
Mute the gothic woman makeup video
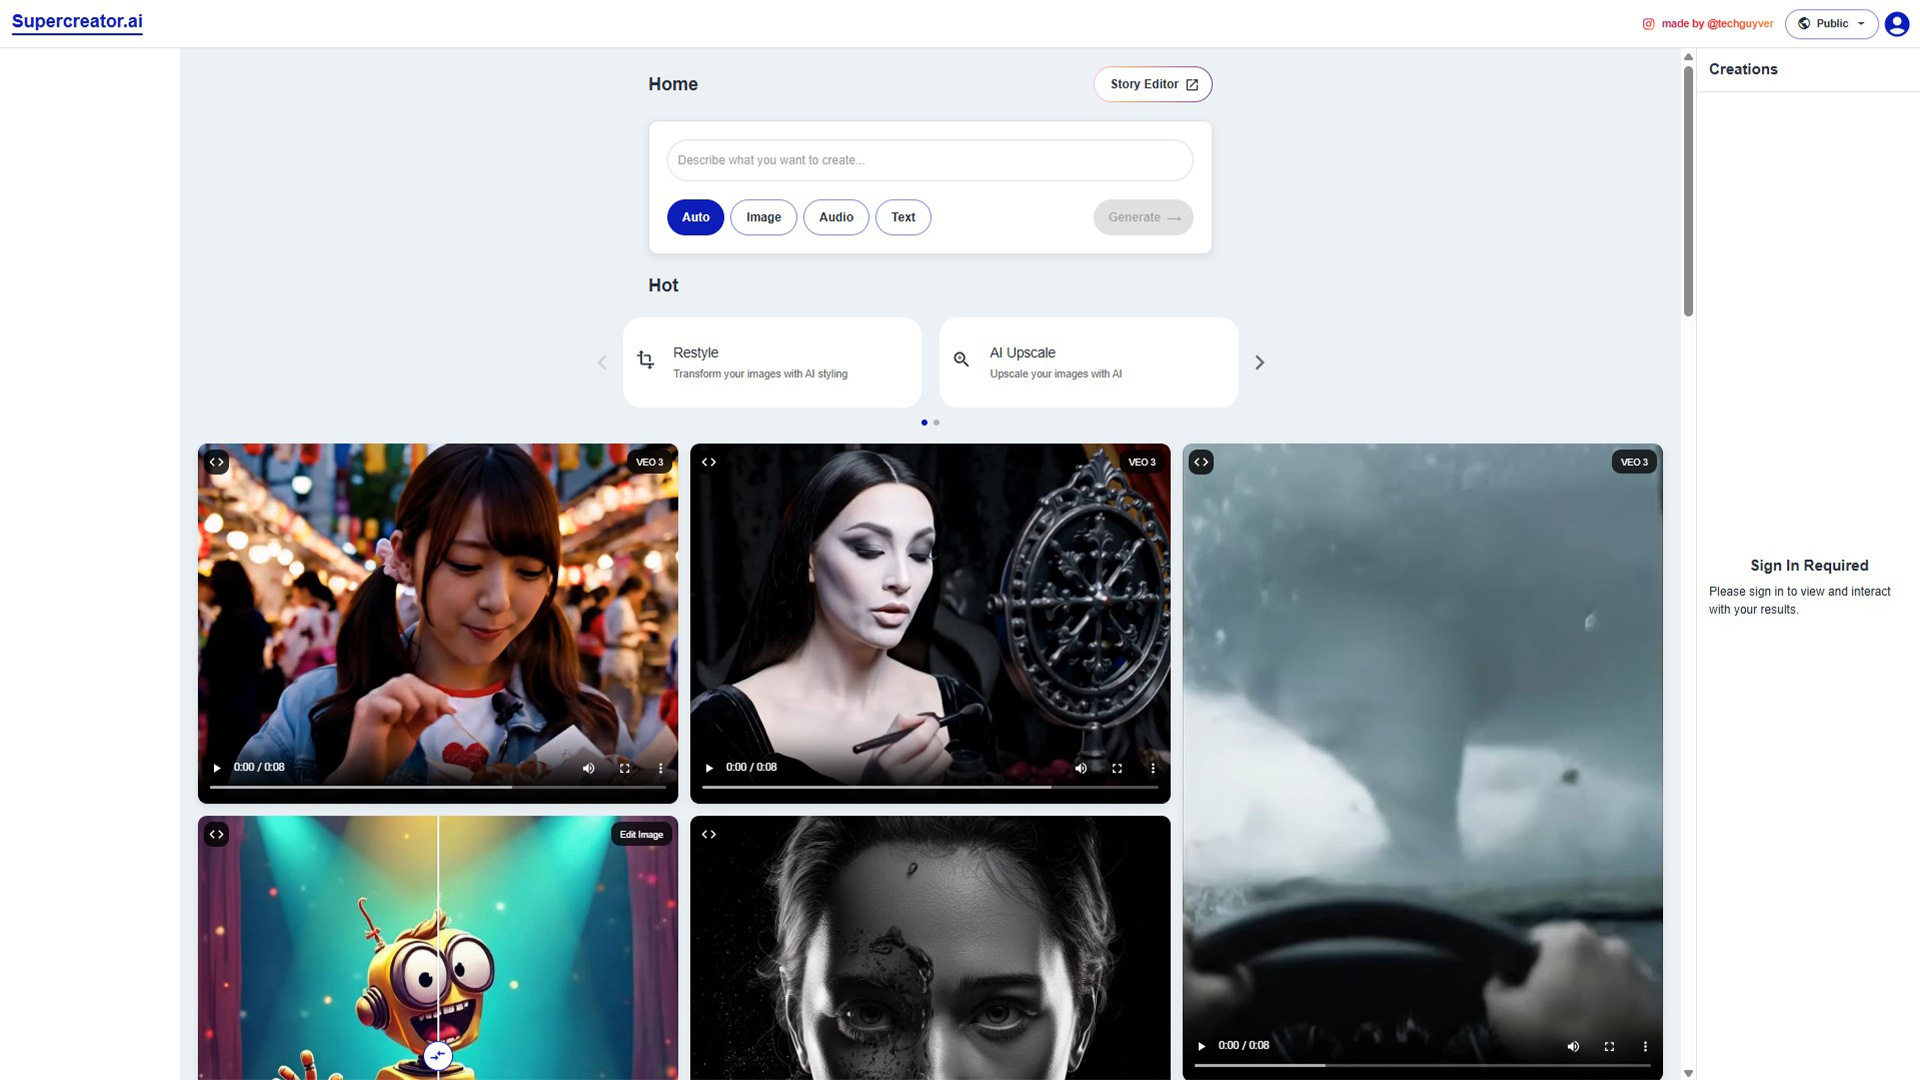(x=1080, y=768)
